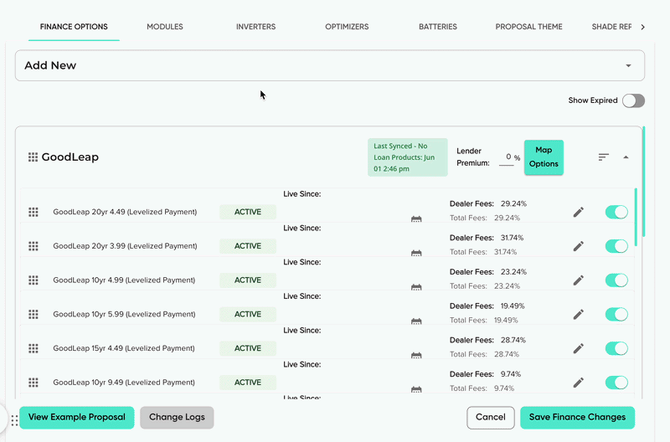
Task: Open the Inverters tab
Action: click(x=256, y=27)
